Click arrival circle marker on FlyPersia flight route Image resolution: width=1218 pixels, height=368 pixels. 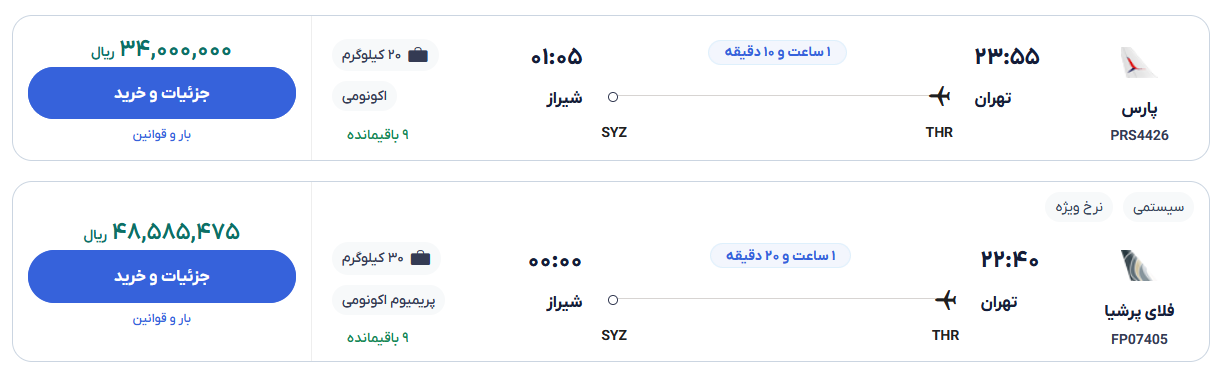(613, 299)
